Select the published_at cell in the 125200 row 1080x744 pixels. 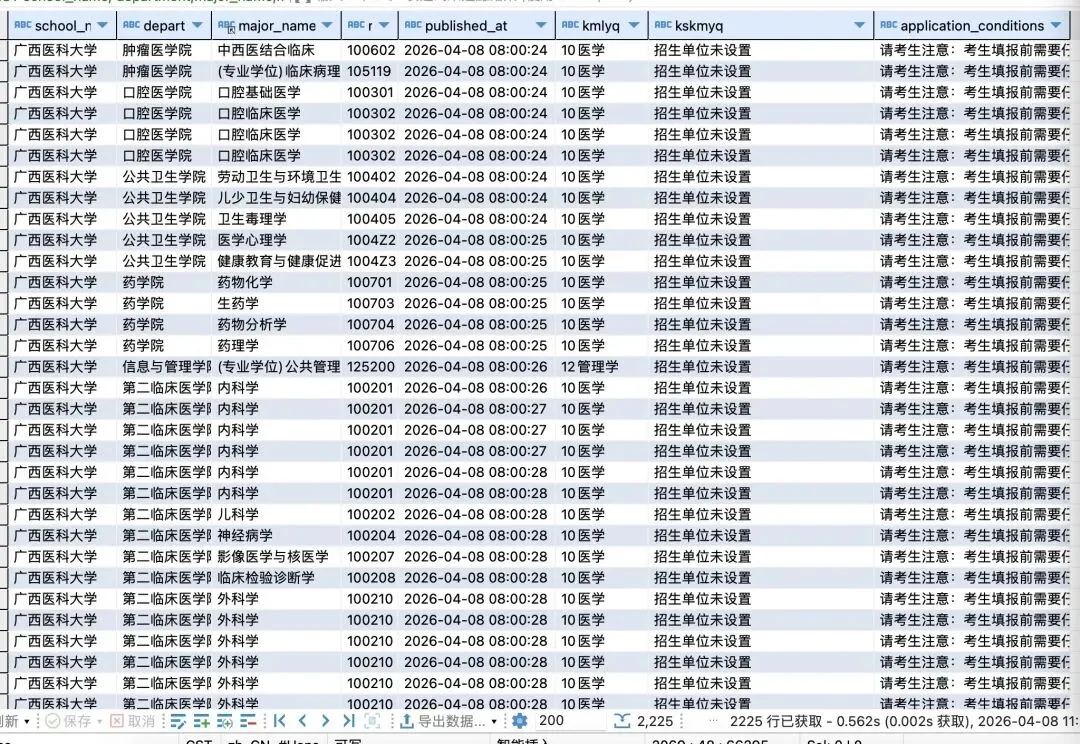tap(477, 367)
